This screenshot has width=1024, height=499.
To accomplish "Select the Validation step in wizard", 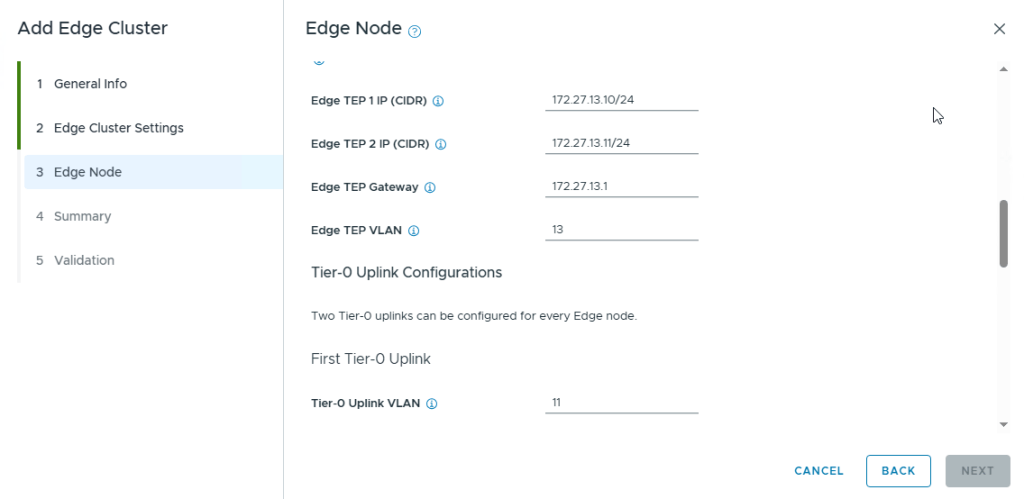I will 84,260.
